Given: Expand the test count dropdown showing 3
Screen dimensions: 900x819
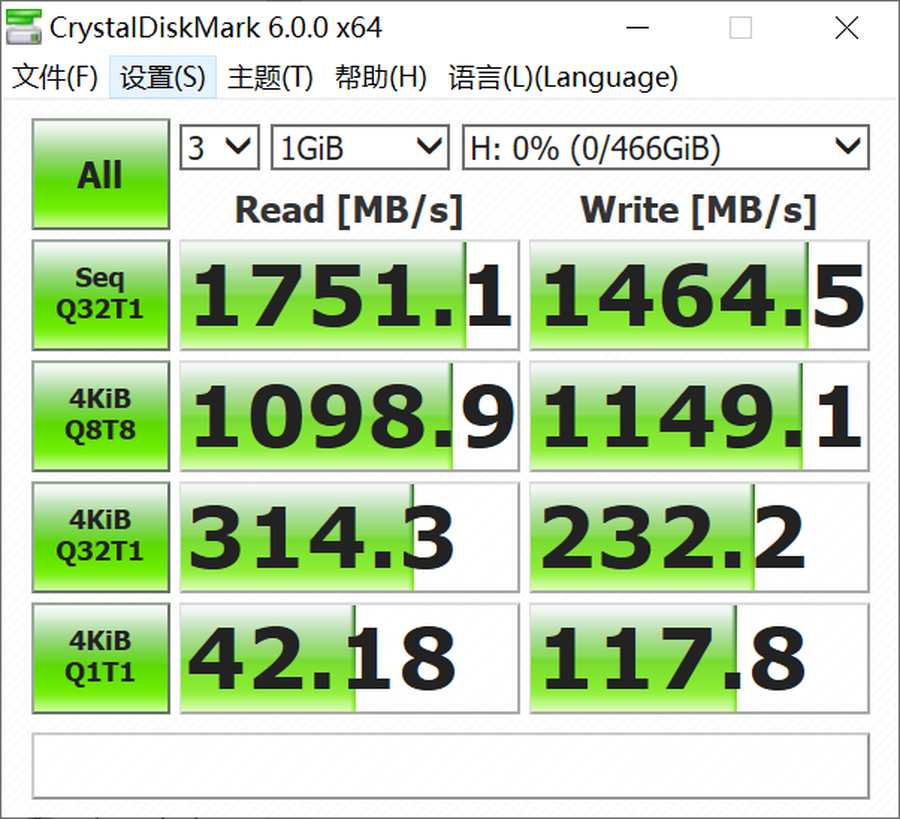Looking at the screenshot, I should point(219,149).
